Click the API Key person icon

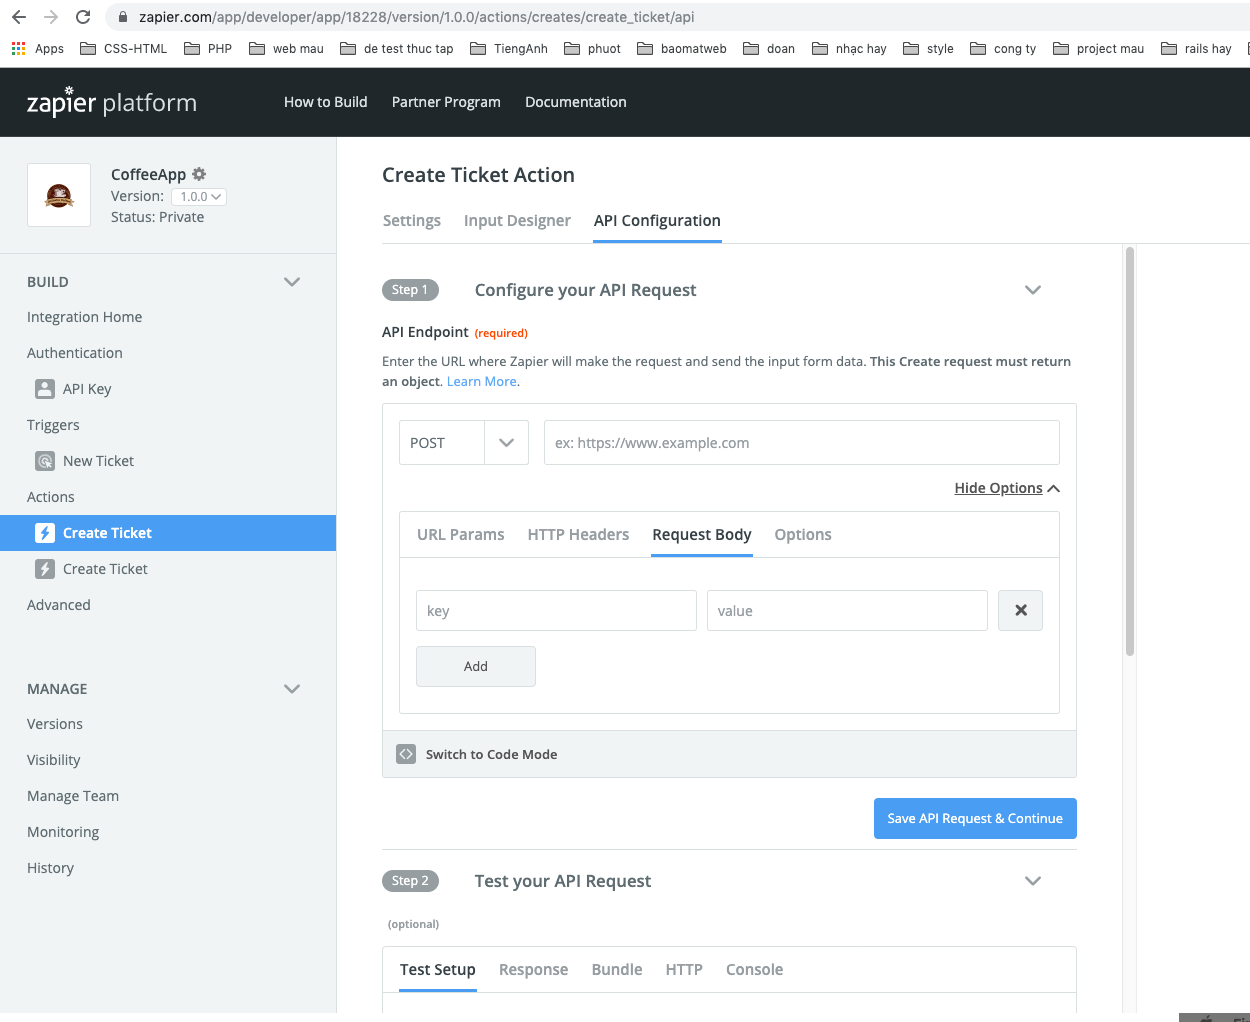coord(45,389)
